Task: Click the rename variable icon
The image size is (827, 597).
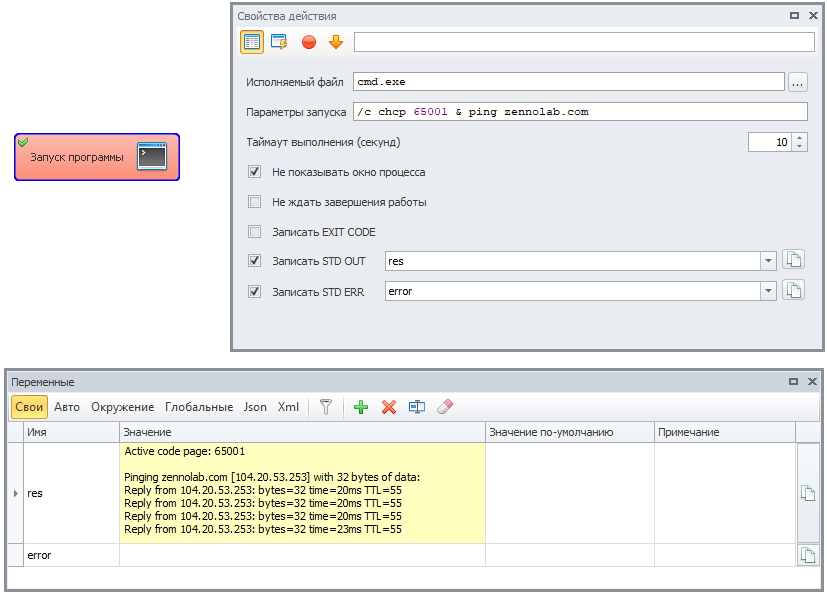Action: (417, 407)
